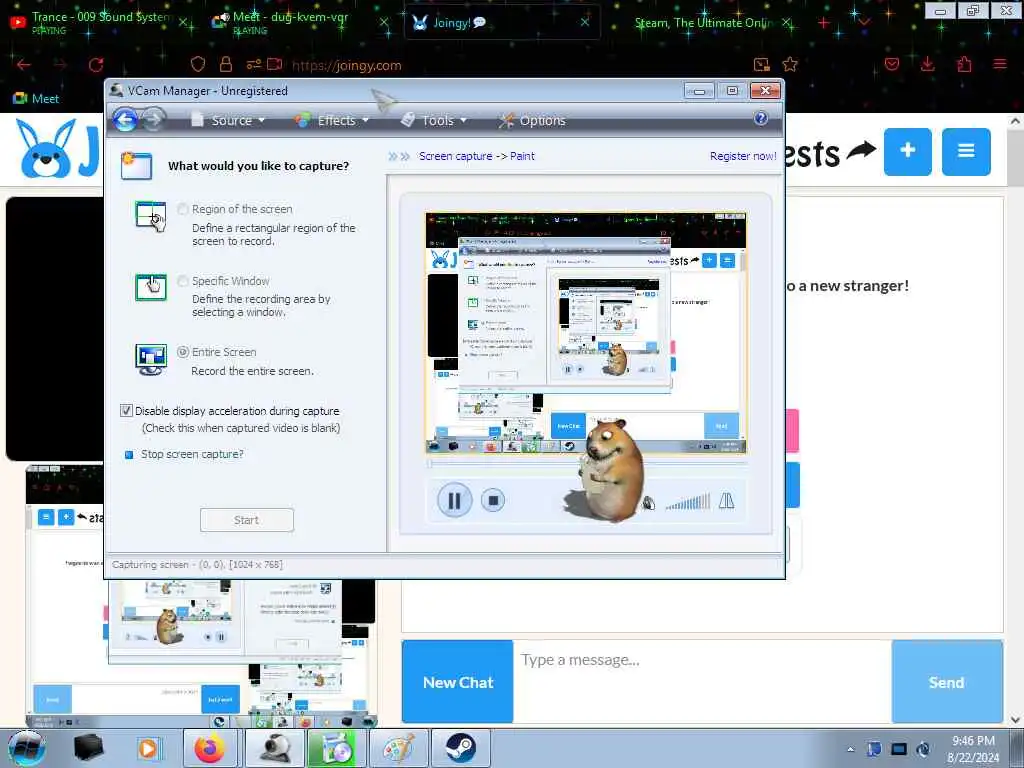Click the Start button
Viewport: 1024px width, 768px height.
tap(247, 520)
